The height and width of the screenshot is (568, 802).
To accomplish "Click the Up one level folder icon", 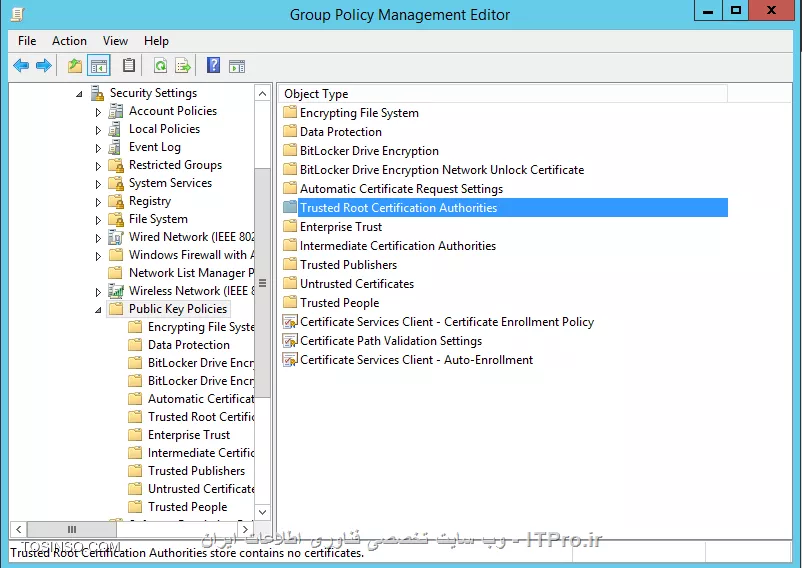I will pyautogui.click(x=75, y=65).
